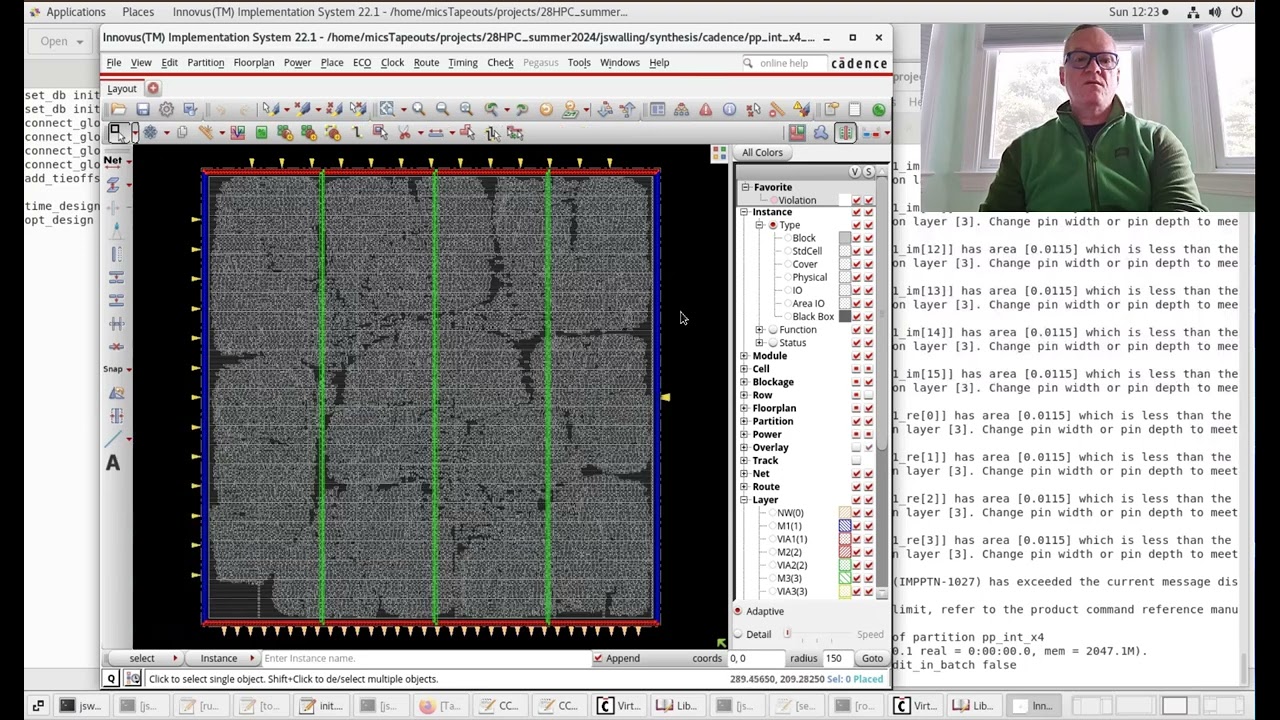Click the orange redraw refresh icon
This screenshot has width=1280, height=720.
pyautogui.click(x=546, y=109)
